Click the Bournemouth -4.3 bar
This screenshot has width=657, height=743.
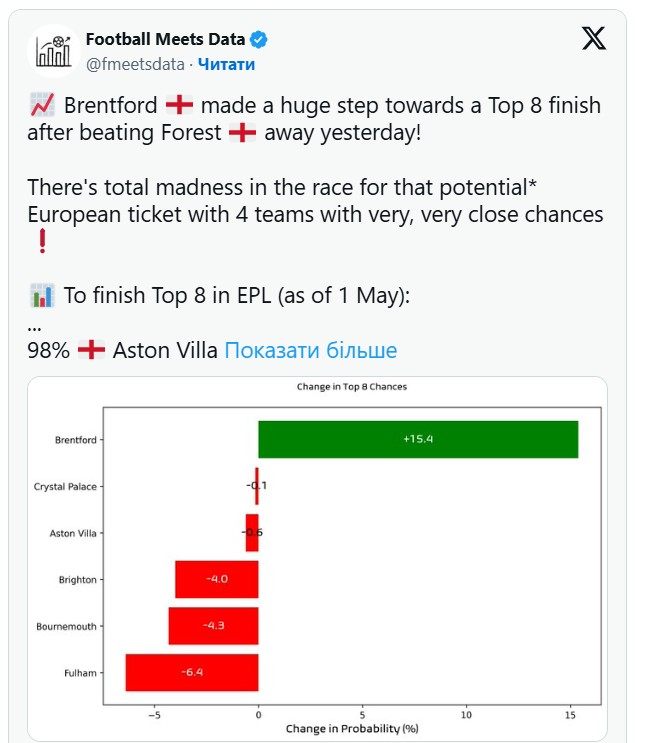pyautogui.click(x=213, y=625)
